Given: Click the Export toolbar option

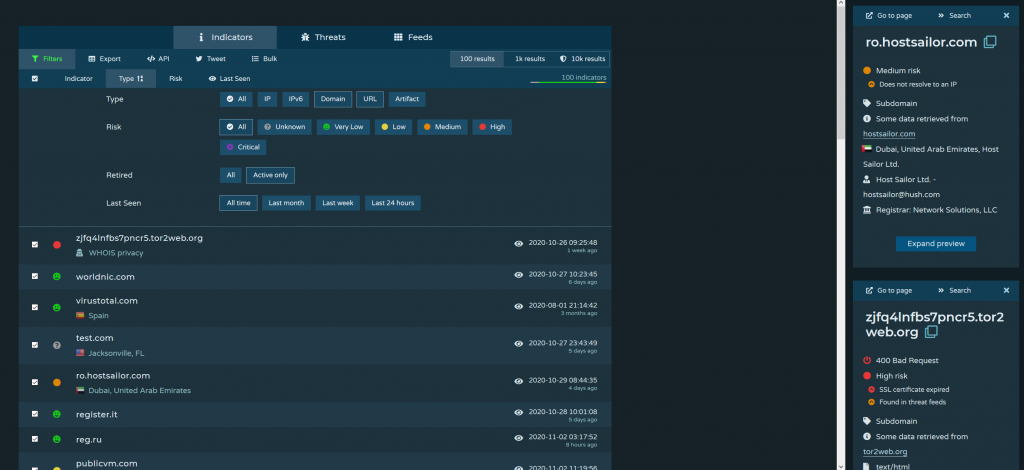Looking at the screenshot, I should (104, 59).
